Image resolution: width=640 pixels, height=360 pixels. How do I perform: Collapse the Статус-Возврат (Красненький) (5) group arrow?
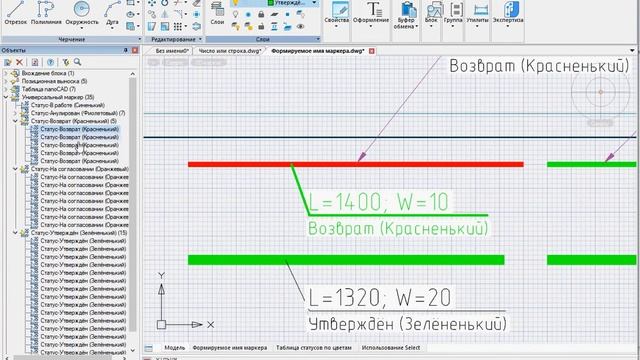point(15,121)
